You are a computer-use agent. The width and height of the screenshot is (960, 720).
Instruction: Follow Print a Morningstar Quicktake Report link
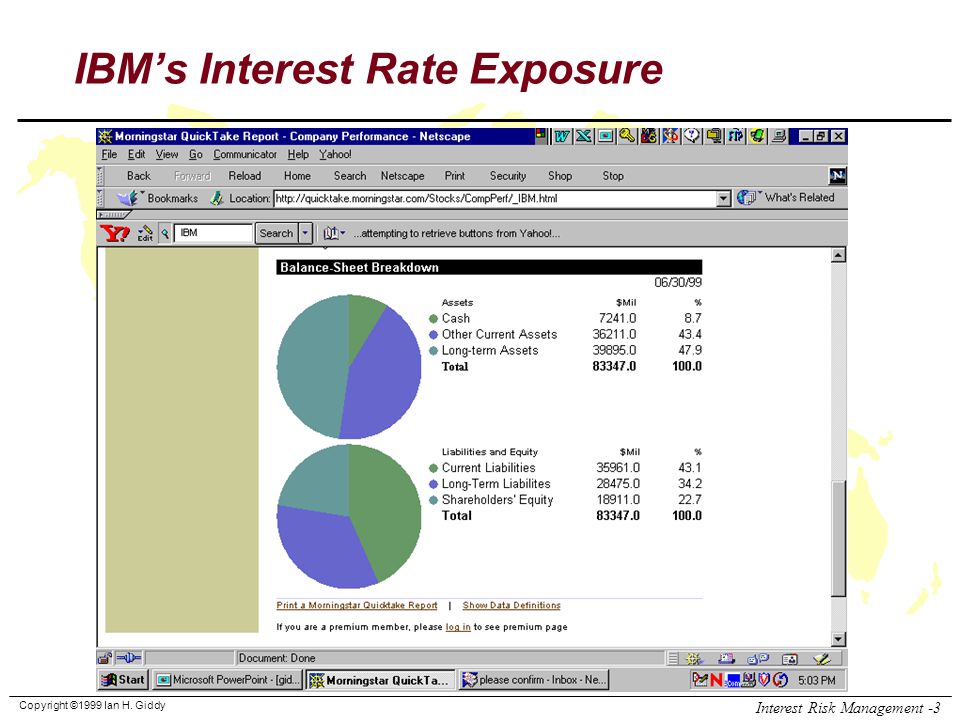[357, 606]
